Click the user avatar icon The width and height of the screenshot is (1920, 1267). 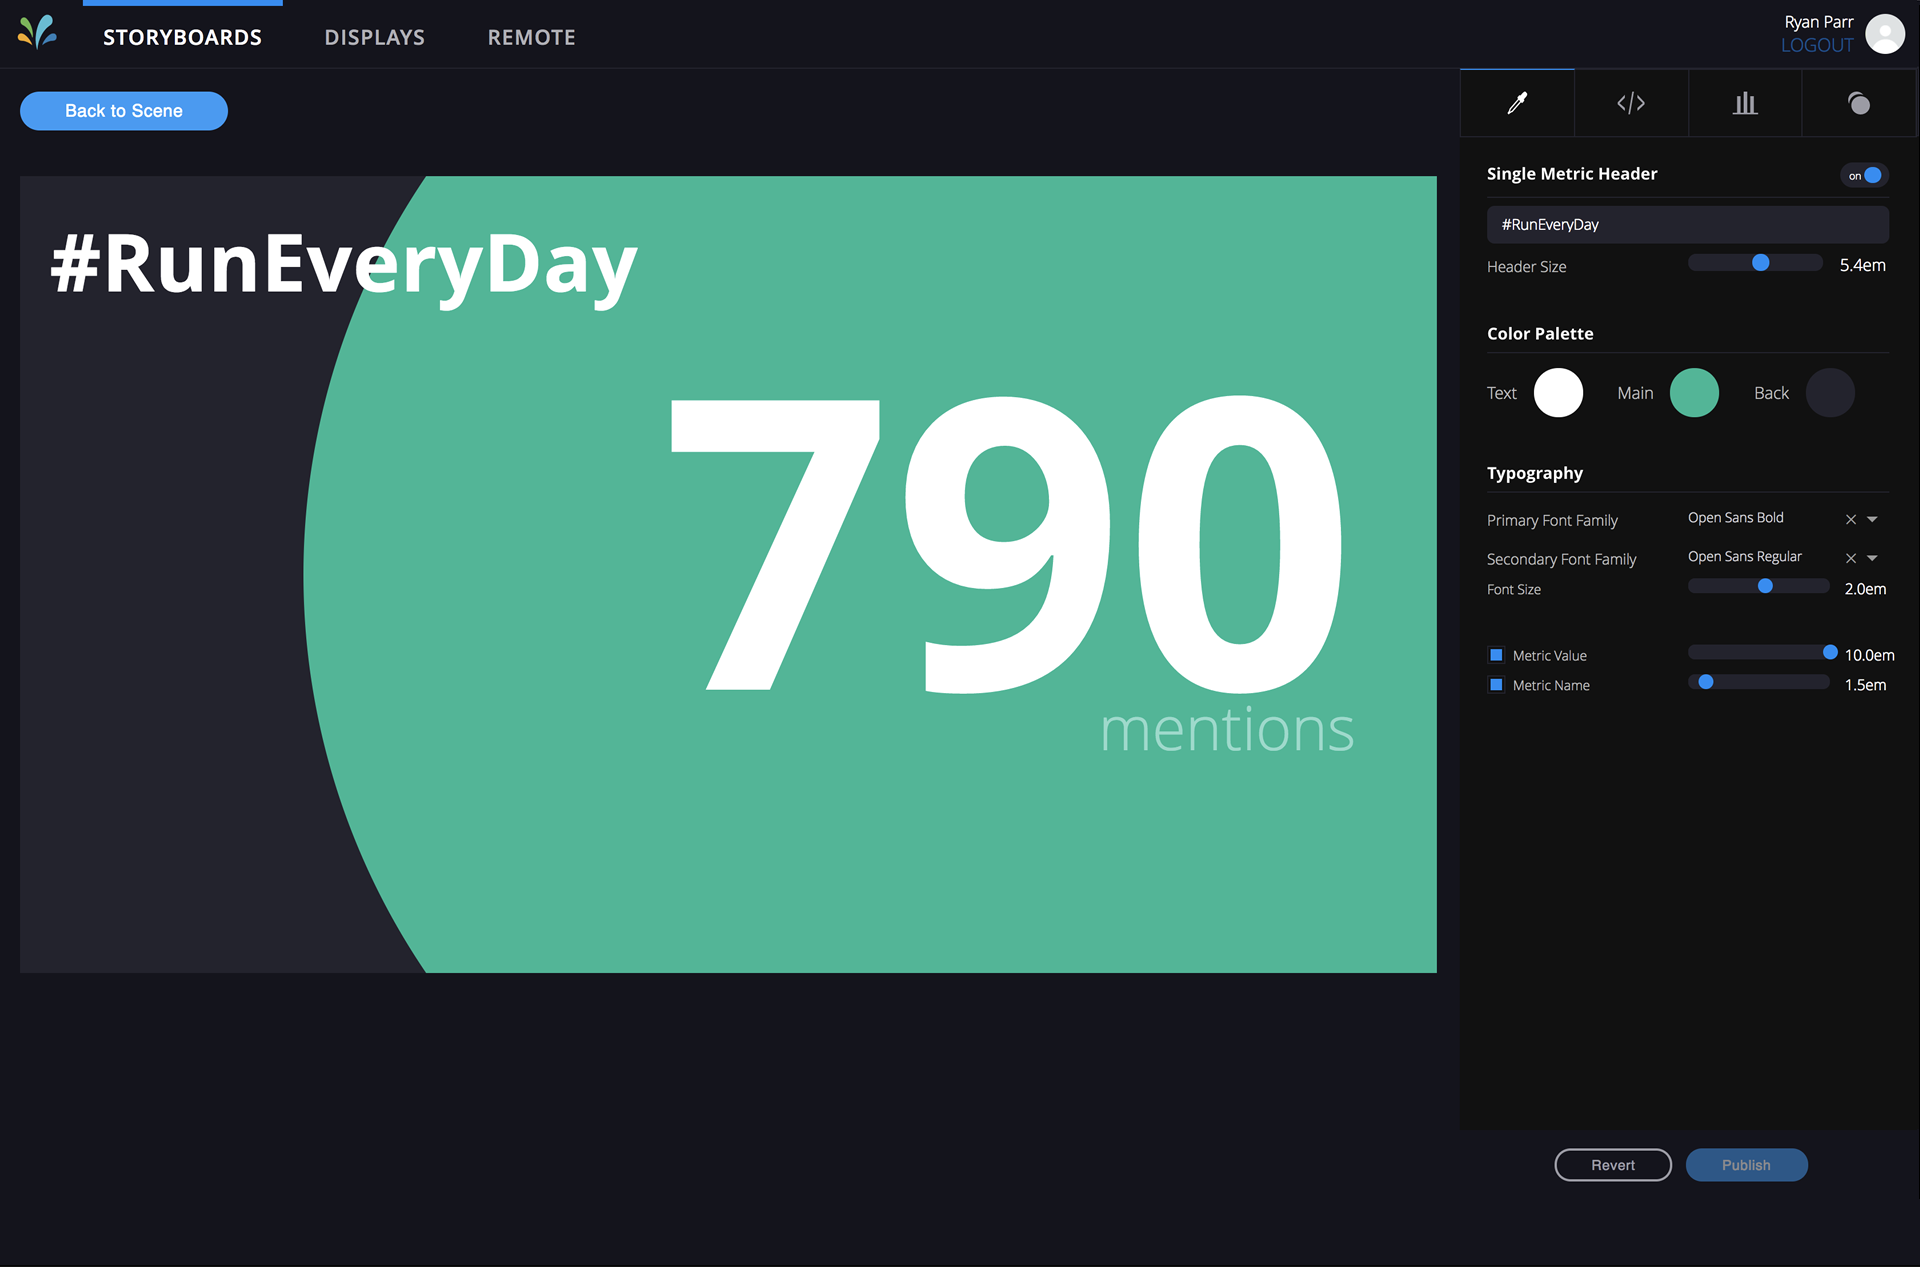[x=1885, y=34]
